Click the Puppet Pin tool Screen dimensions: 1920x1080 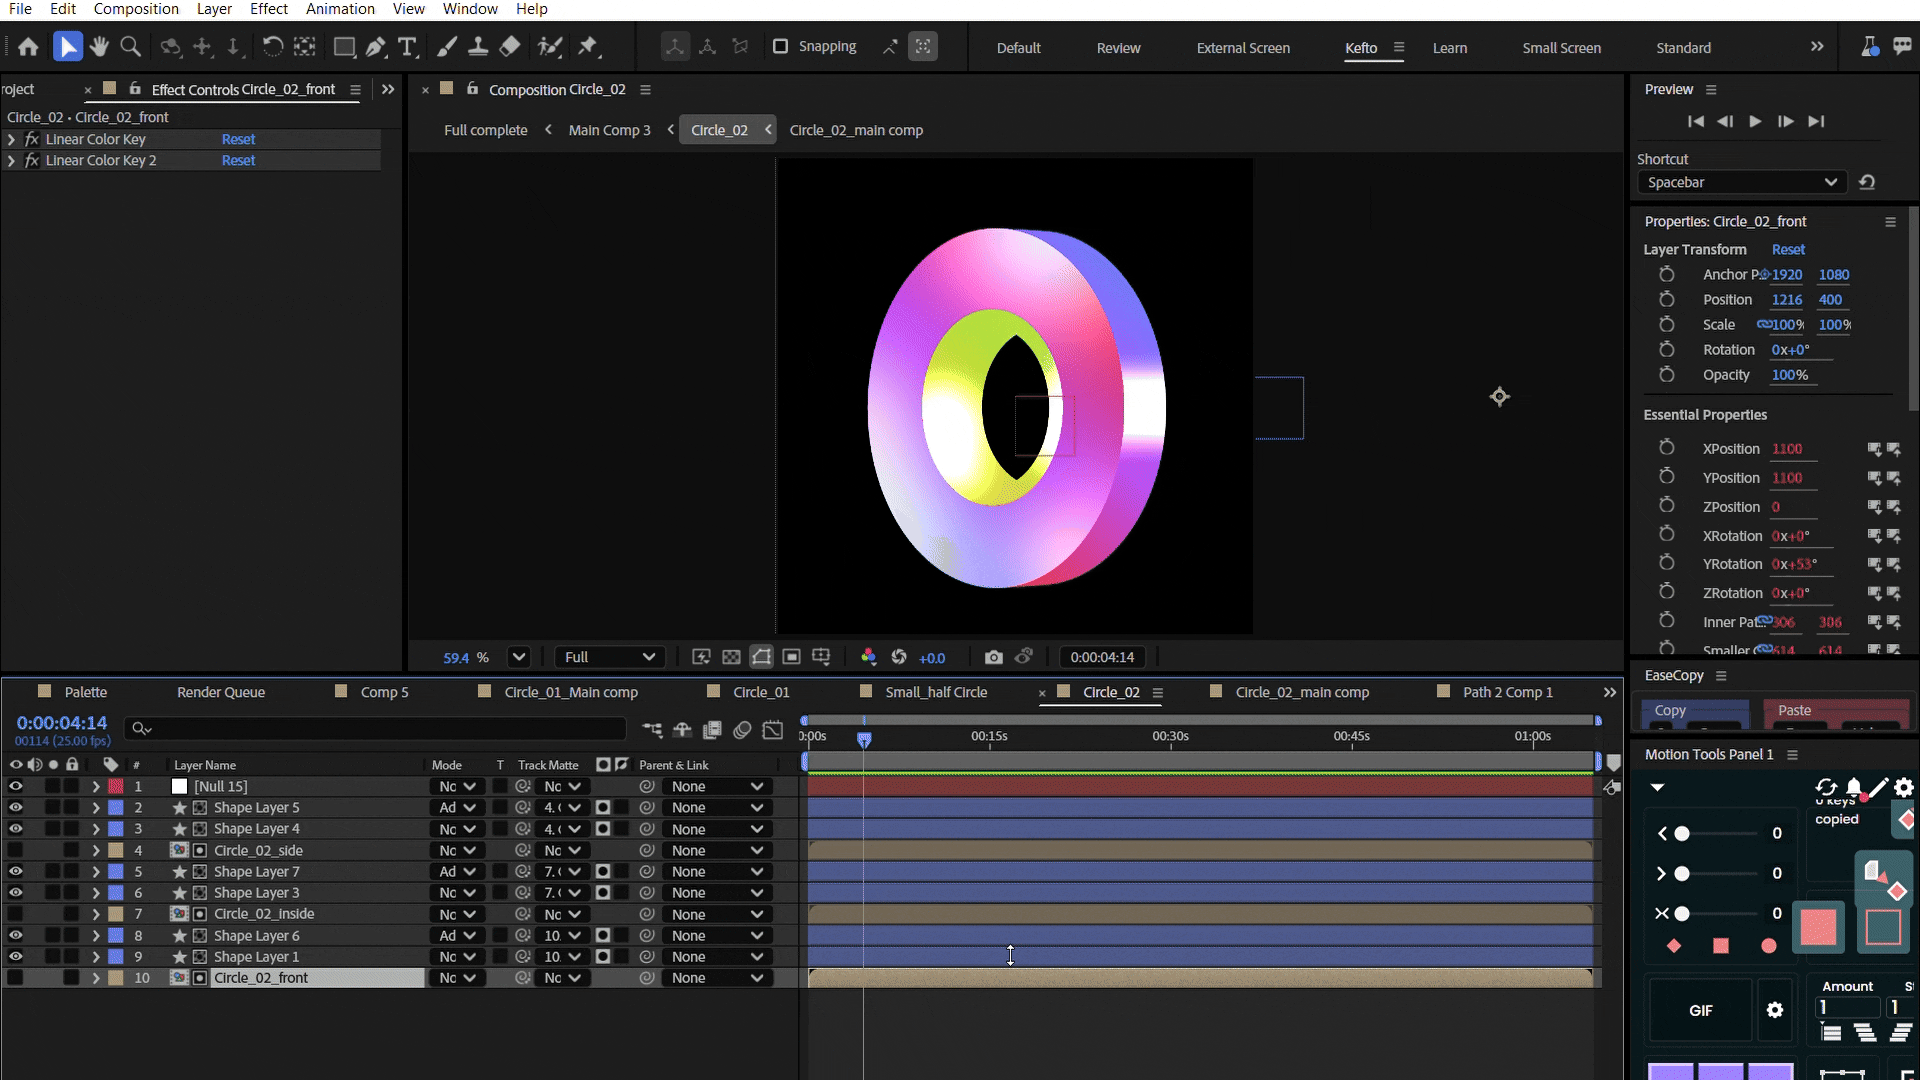(x=588, y=47)
